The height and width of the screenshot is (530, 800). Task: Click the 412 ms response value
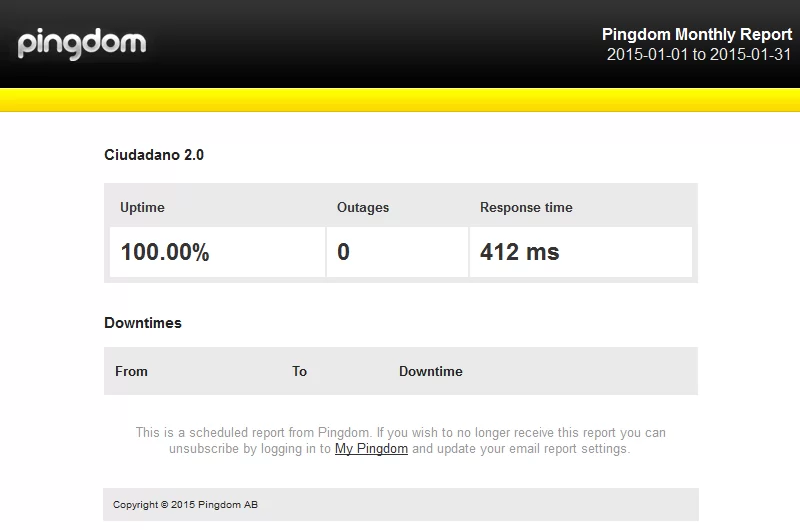point(519,252)
